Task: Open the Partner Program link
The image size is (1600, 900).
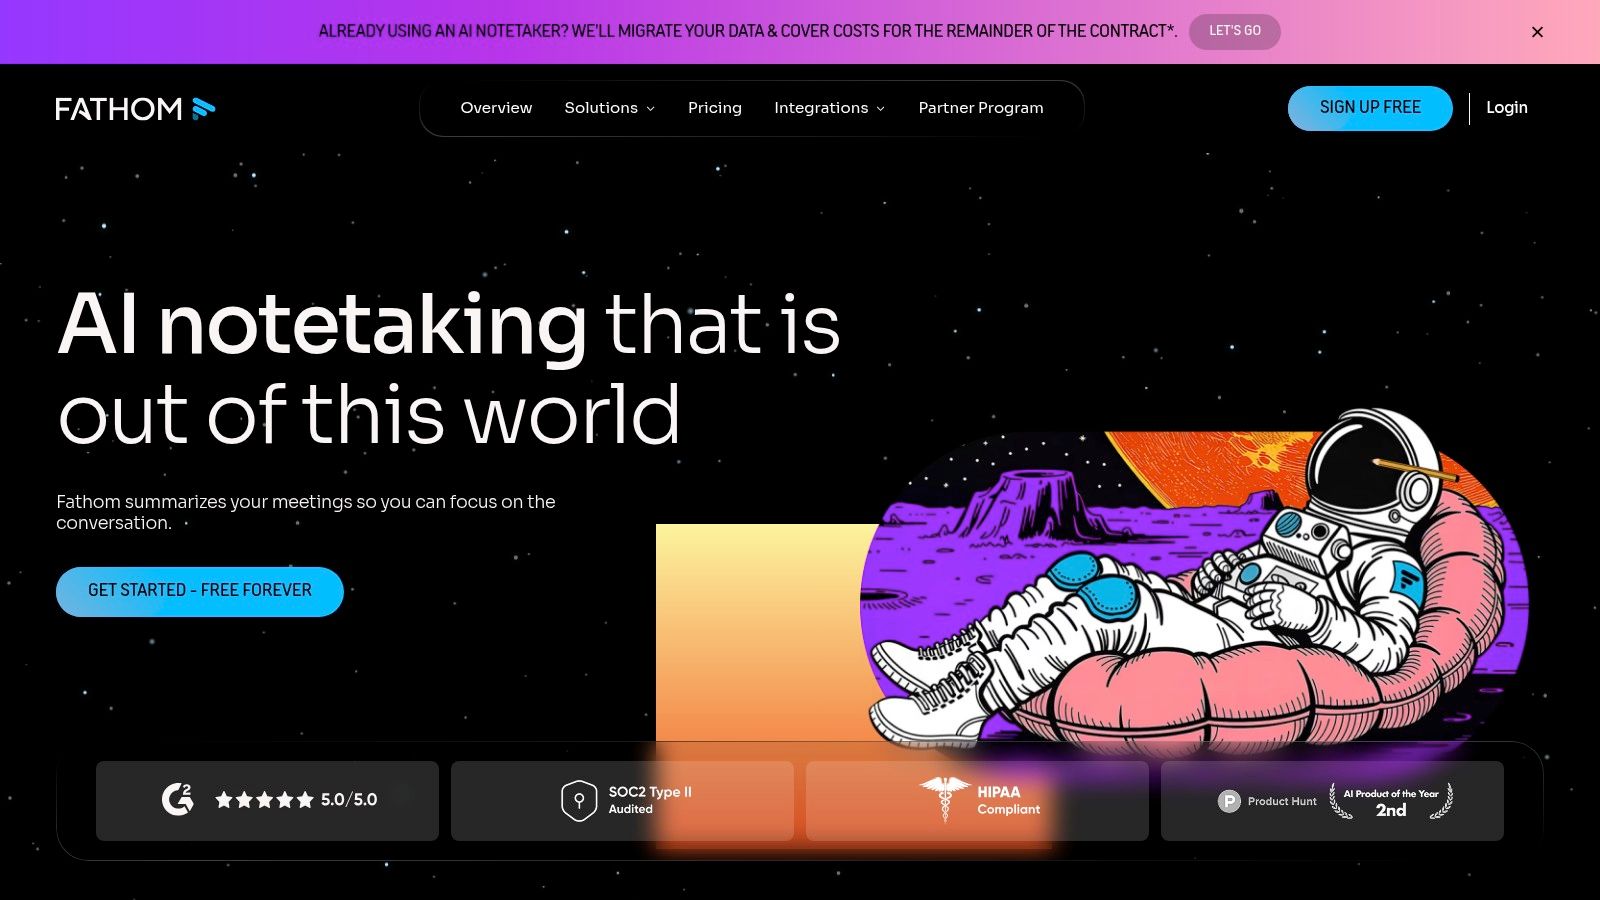Action: pos(981,108)
